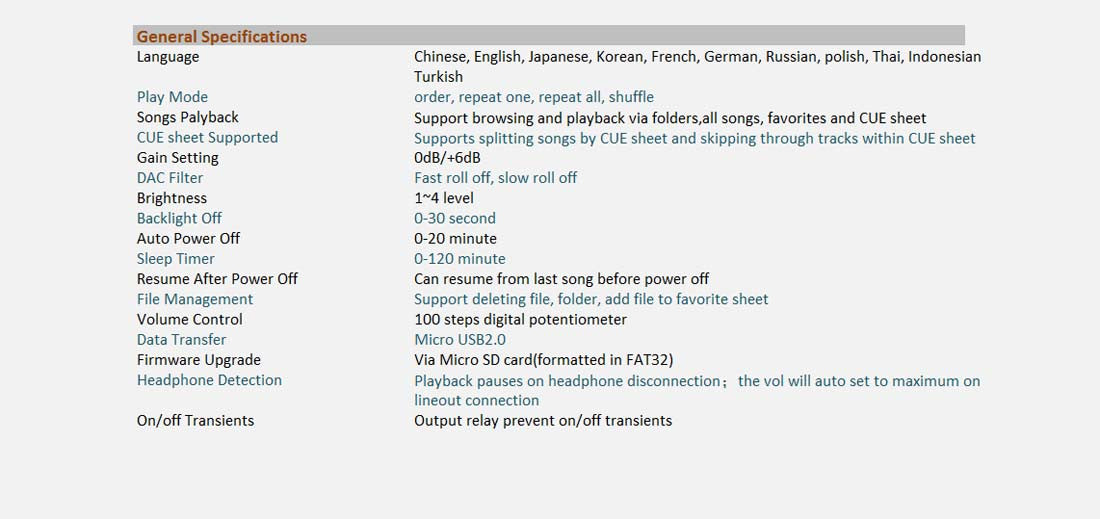This screenshot has height=519, width=1100.
Task: Select the On/off Transients label
Action: coord(195,421)
